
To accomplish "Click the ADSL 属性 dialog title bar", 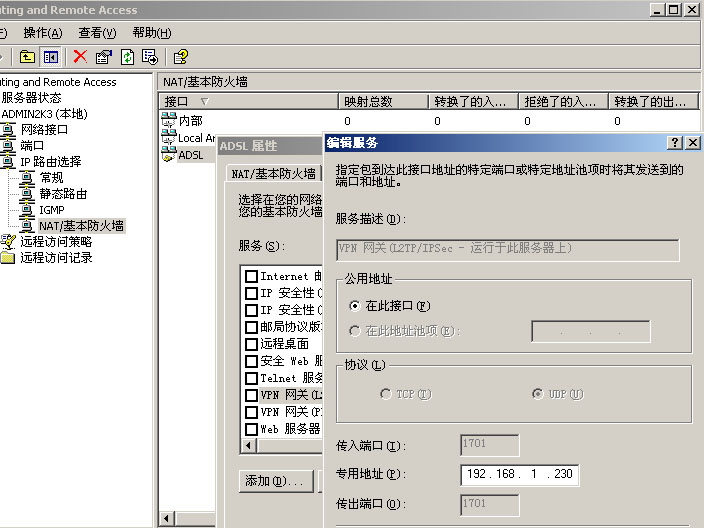I will [269, 146].
